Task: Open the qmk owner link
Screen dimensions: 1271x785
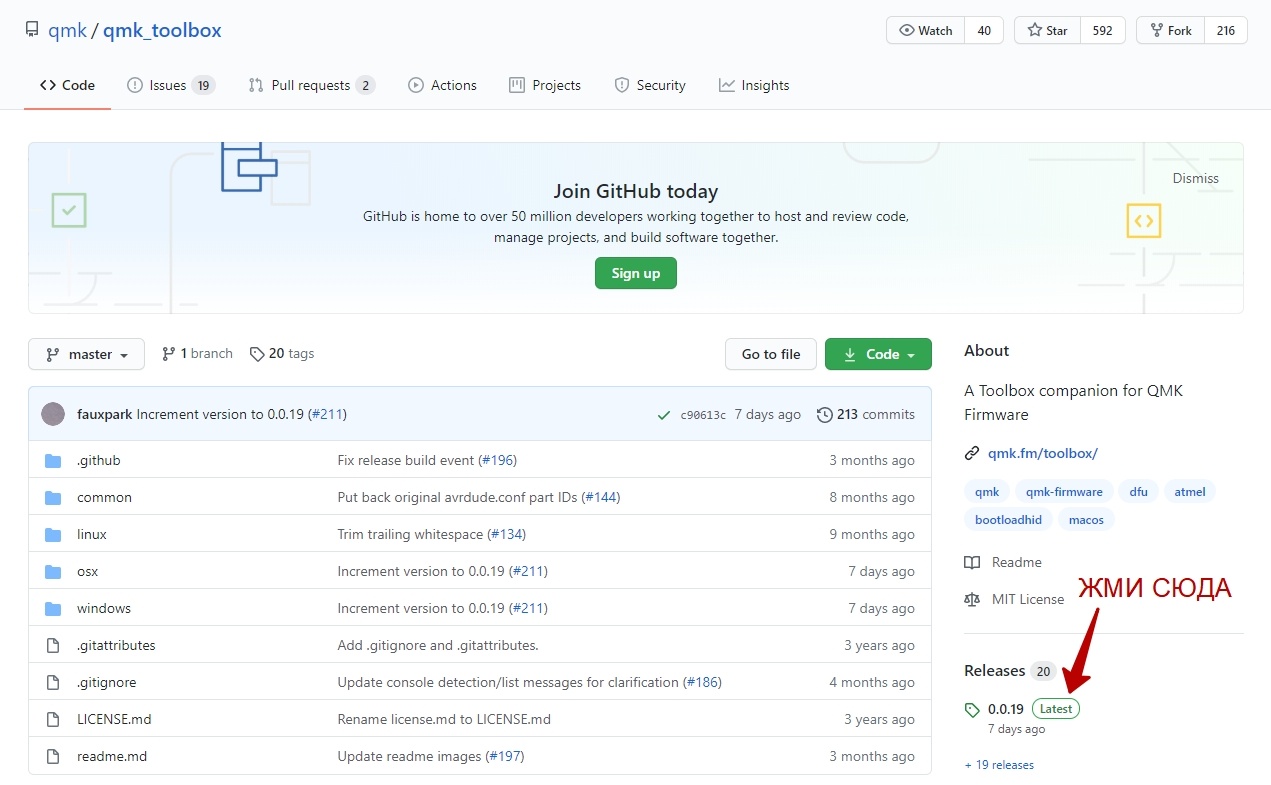Action: click(x=68, y=30)
